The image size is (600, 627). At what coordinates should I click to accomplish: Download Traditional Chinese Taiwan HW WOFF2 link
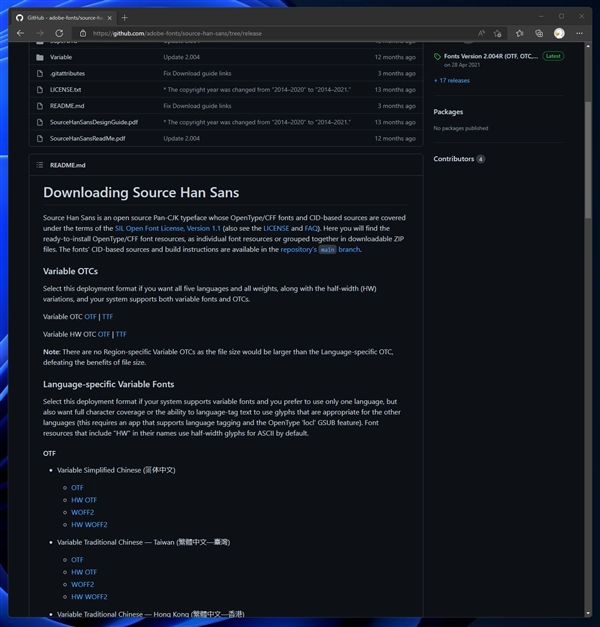pos(89,597)
